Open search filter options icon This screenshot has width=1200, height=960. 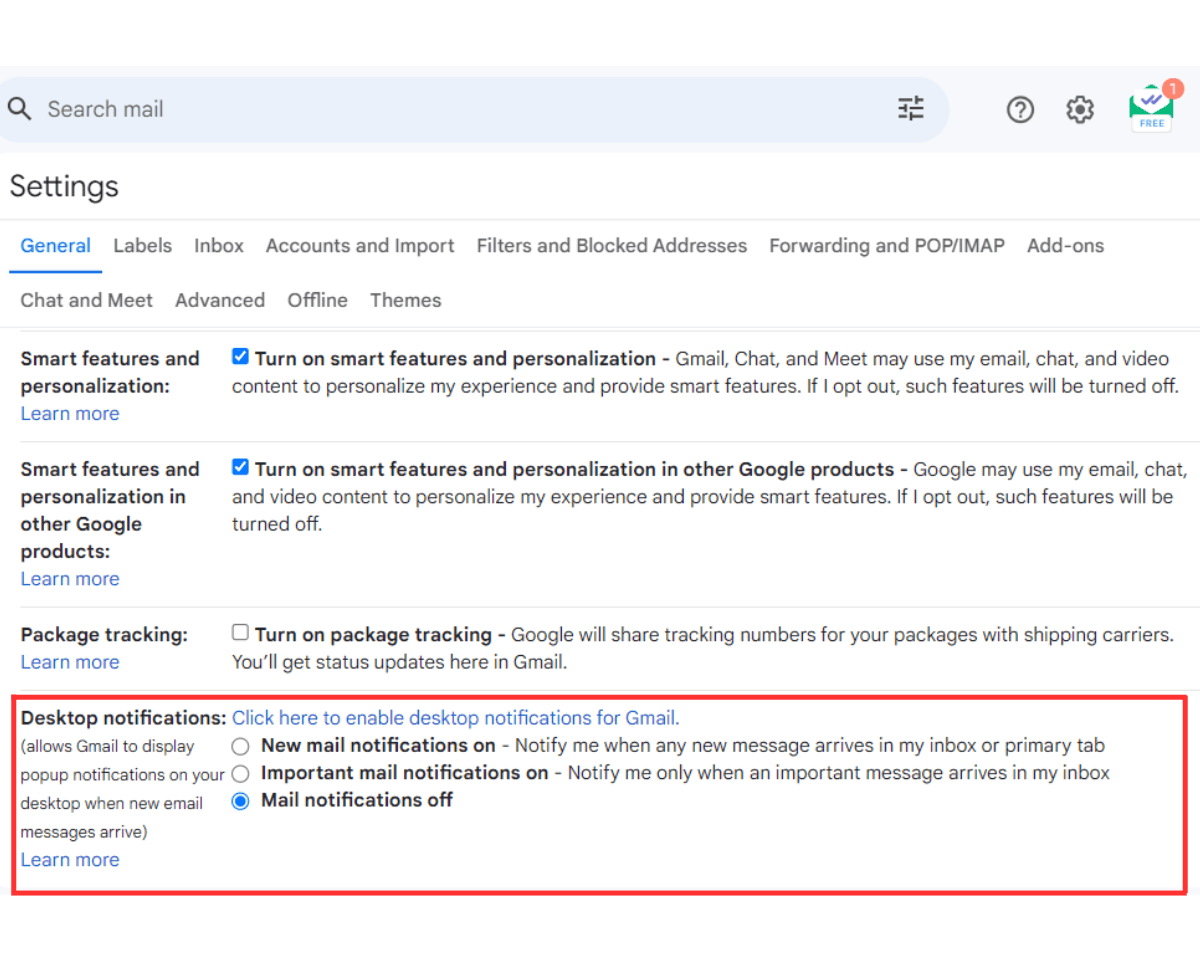[911, 109]
